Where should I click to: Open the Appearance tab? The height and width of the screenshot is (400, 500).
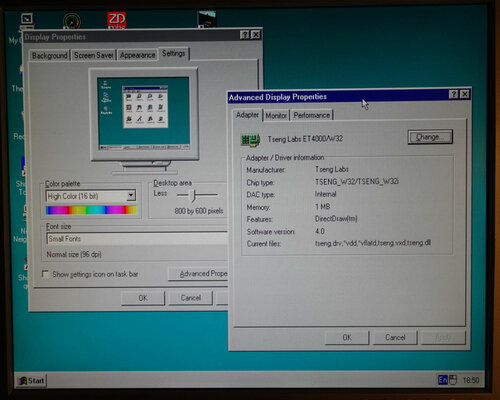(x=137, y=55)
